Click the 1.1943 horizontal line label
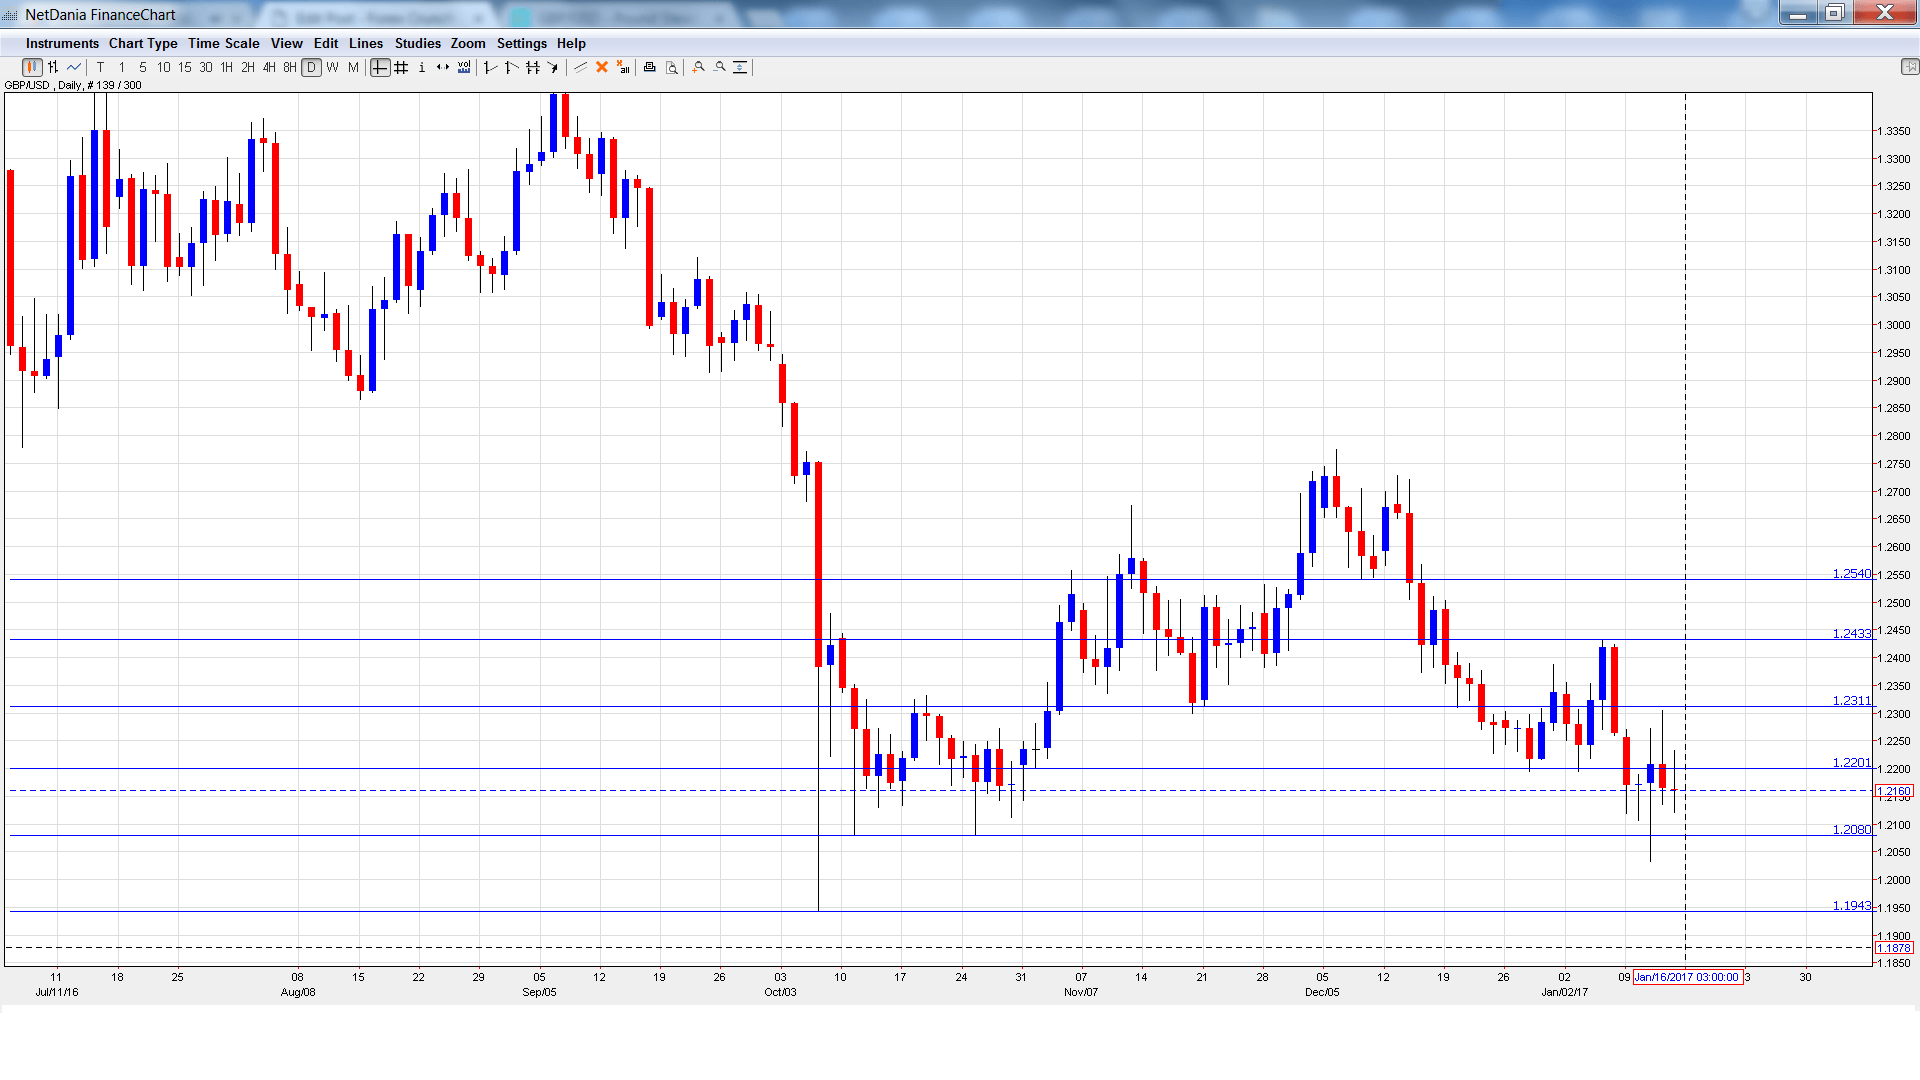This screenshot has height=1080, width=1920. click(1851, 906)
